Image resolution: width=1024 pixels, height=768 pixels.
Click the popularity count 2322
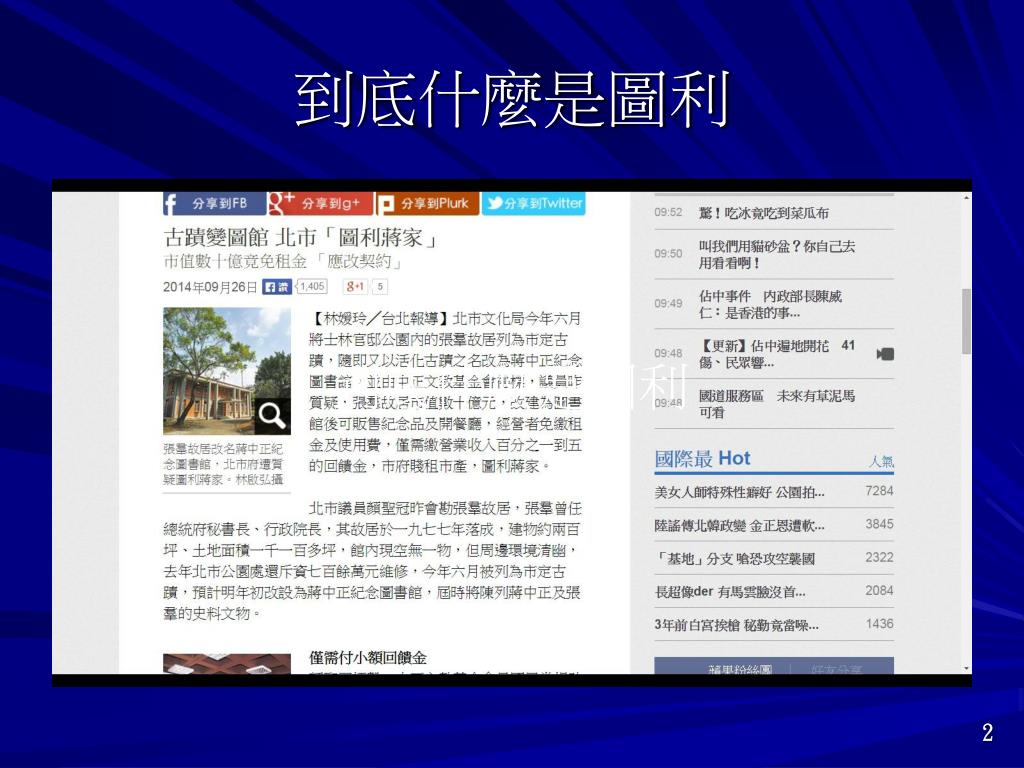click(x=879, y=558)
